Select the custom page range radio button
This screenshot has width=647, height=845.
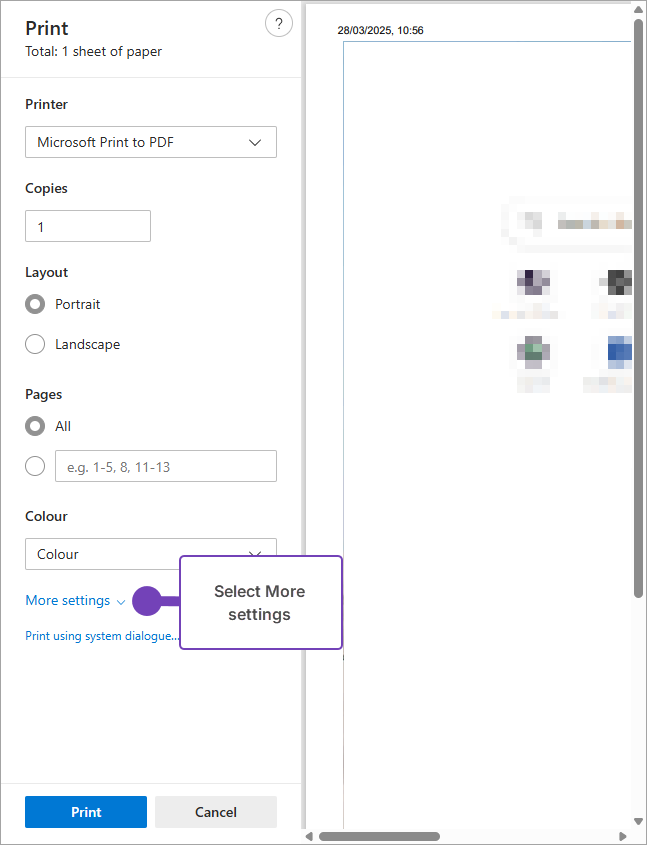coord(35,466)
